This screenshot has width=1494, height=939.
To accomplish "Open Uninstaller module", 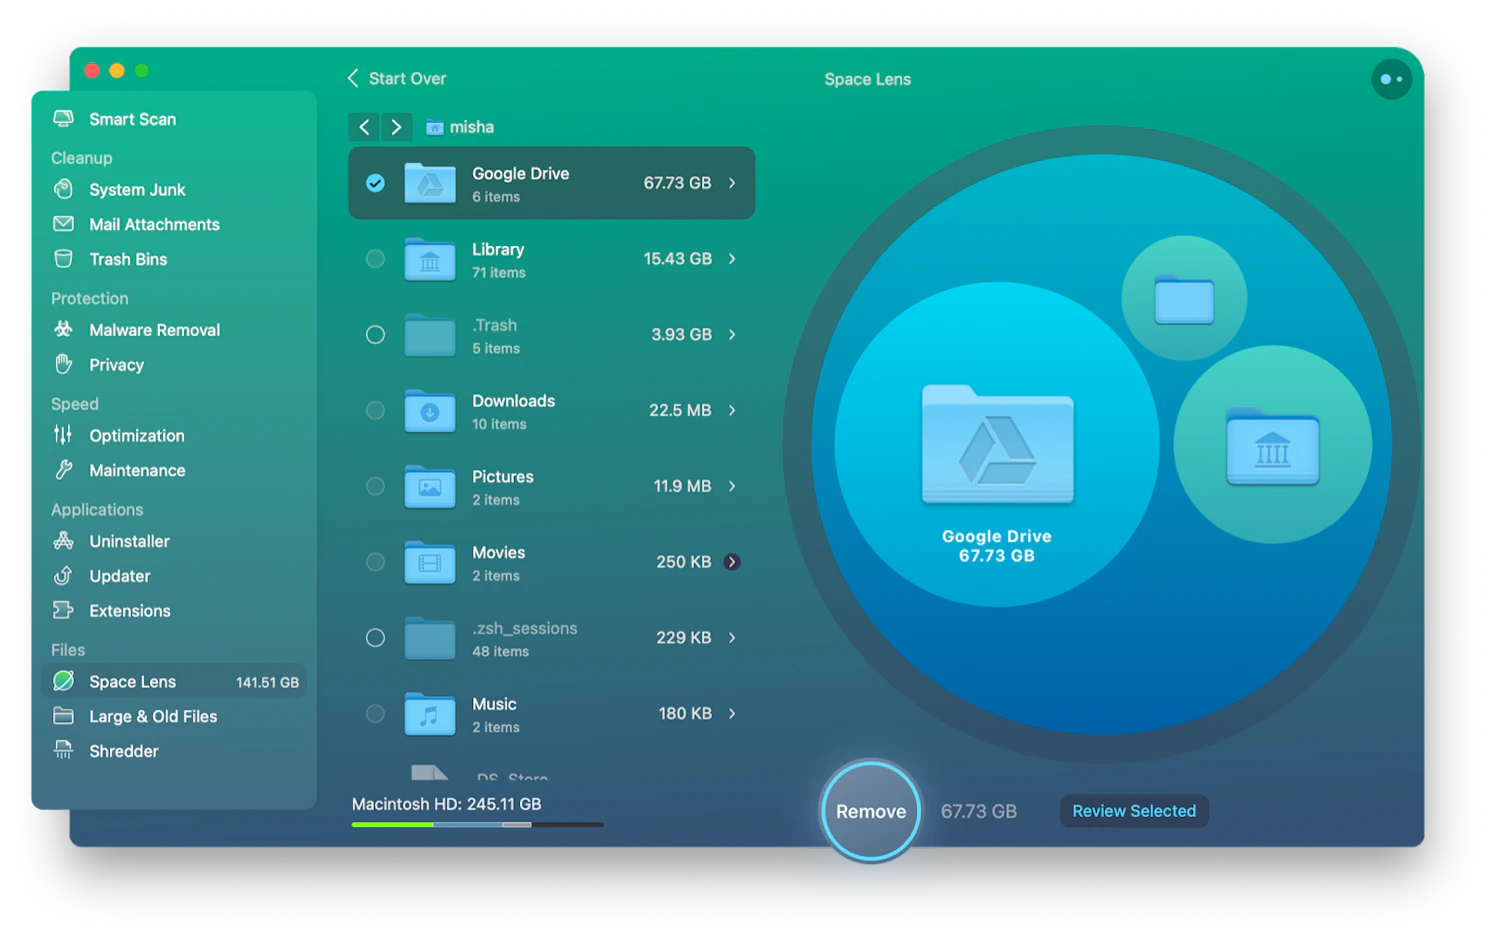I will (x=174, y=541).
